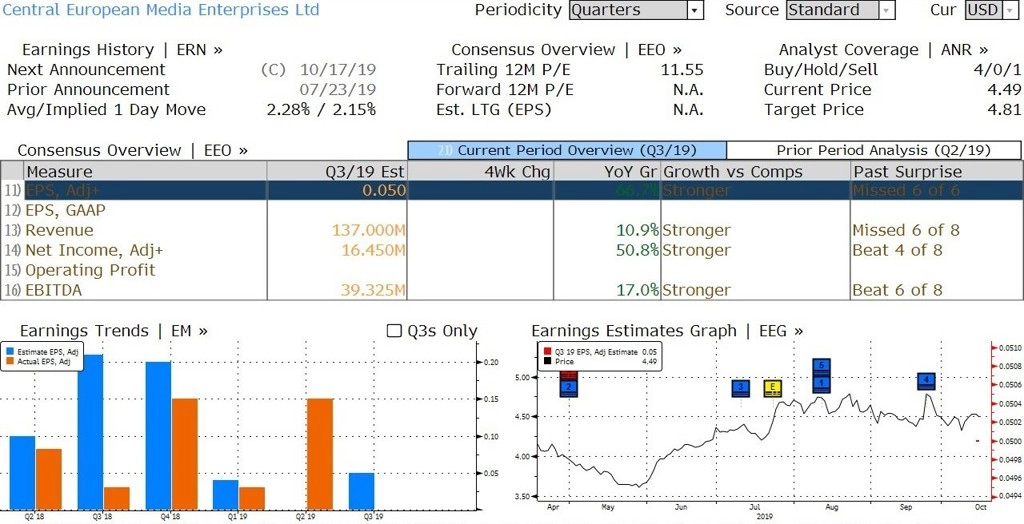Click Trailing 12M P/E value 11.55
This screenshot has height=524, width=1024.
[x=682, y=70]
